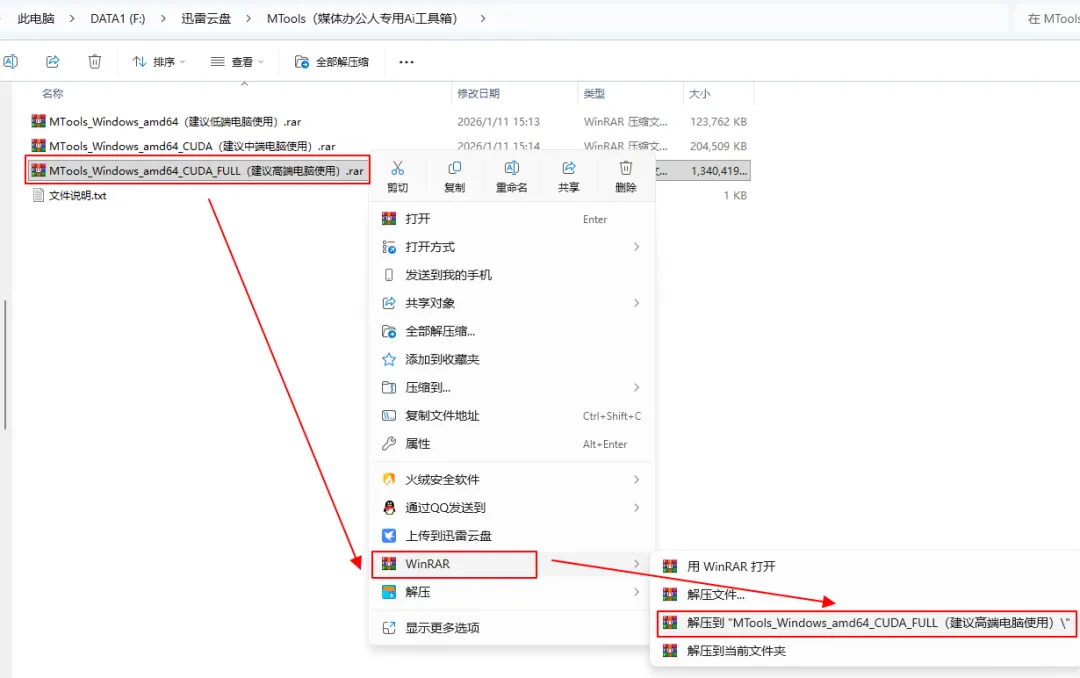Choose 显示更多选项 menu entry
1080x678 pixels.
(x=512, y=628)
